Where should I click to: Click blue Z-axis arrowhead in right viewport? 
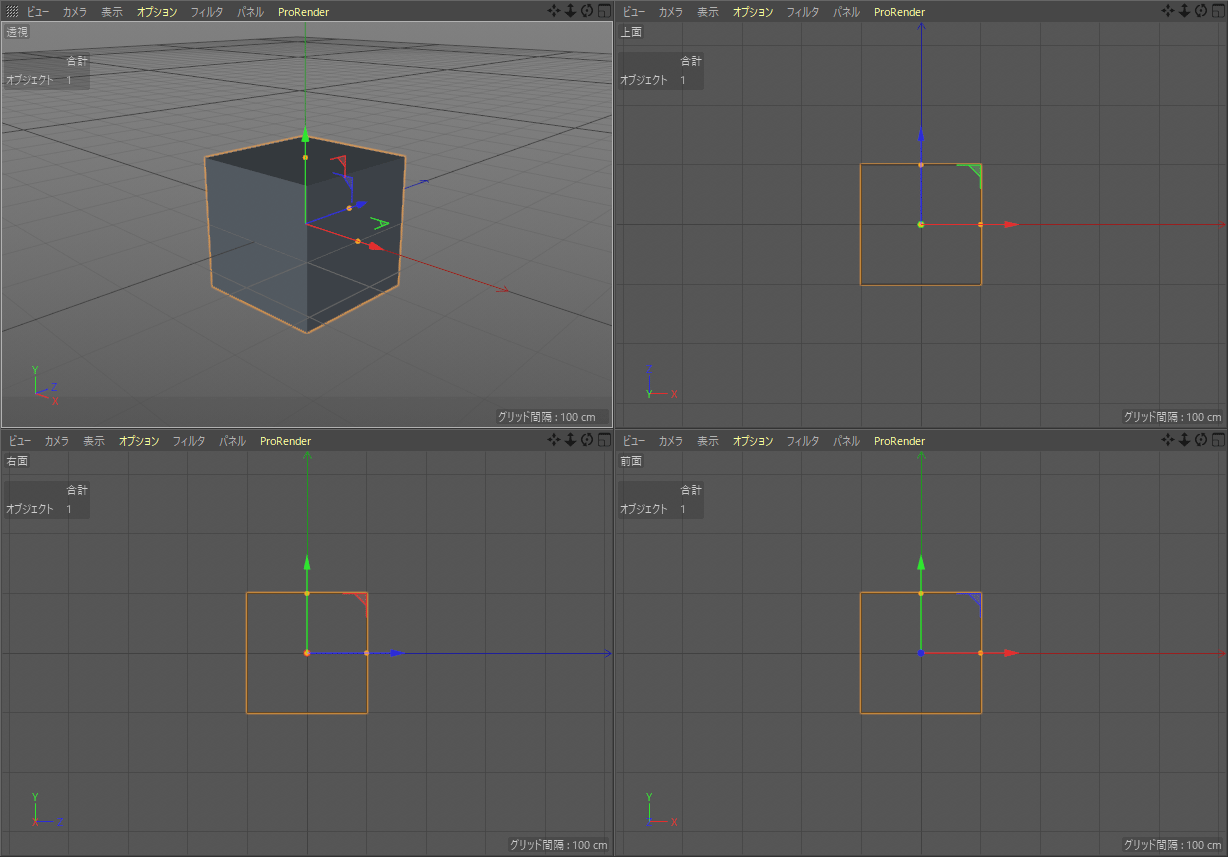point(398,653)
